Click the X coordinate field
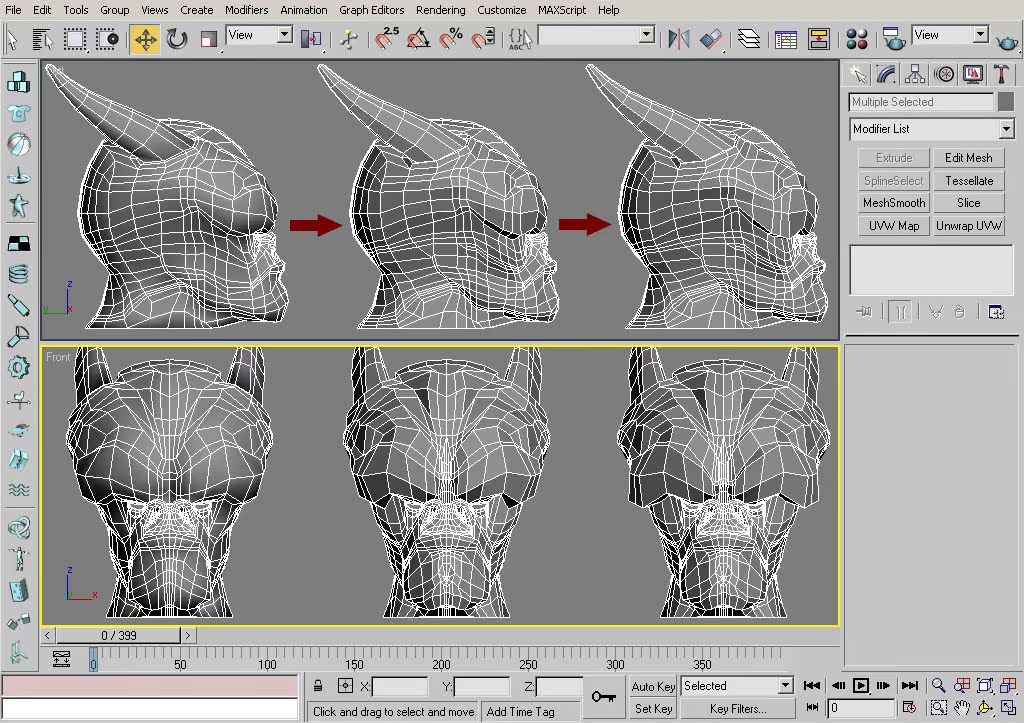Image resolution: width=1024 pixels, height=723 pixels. click(400, 686)
